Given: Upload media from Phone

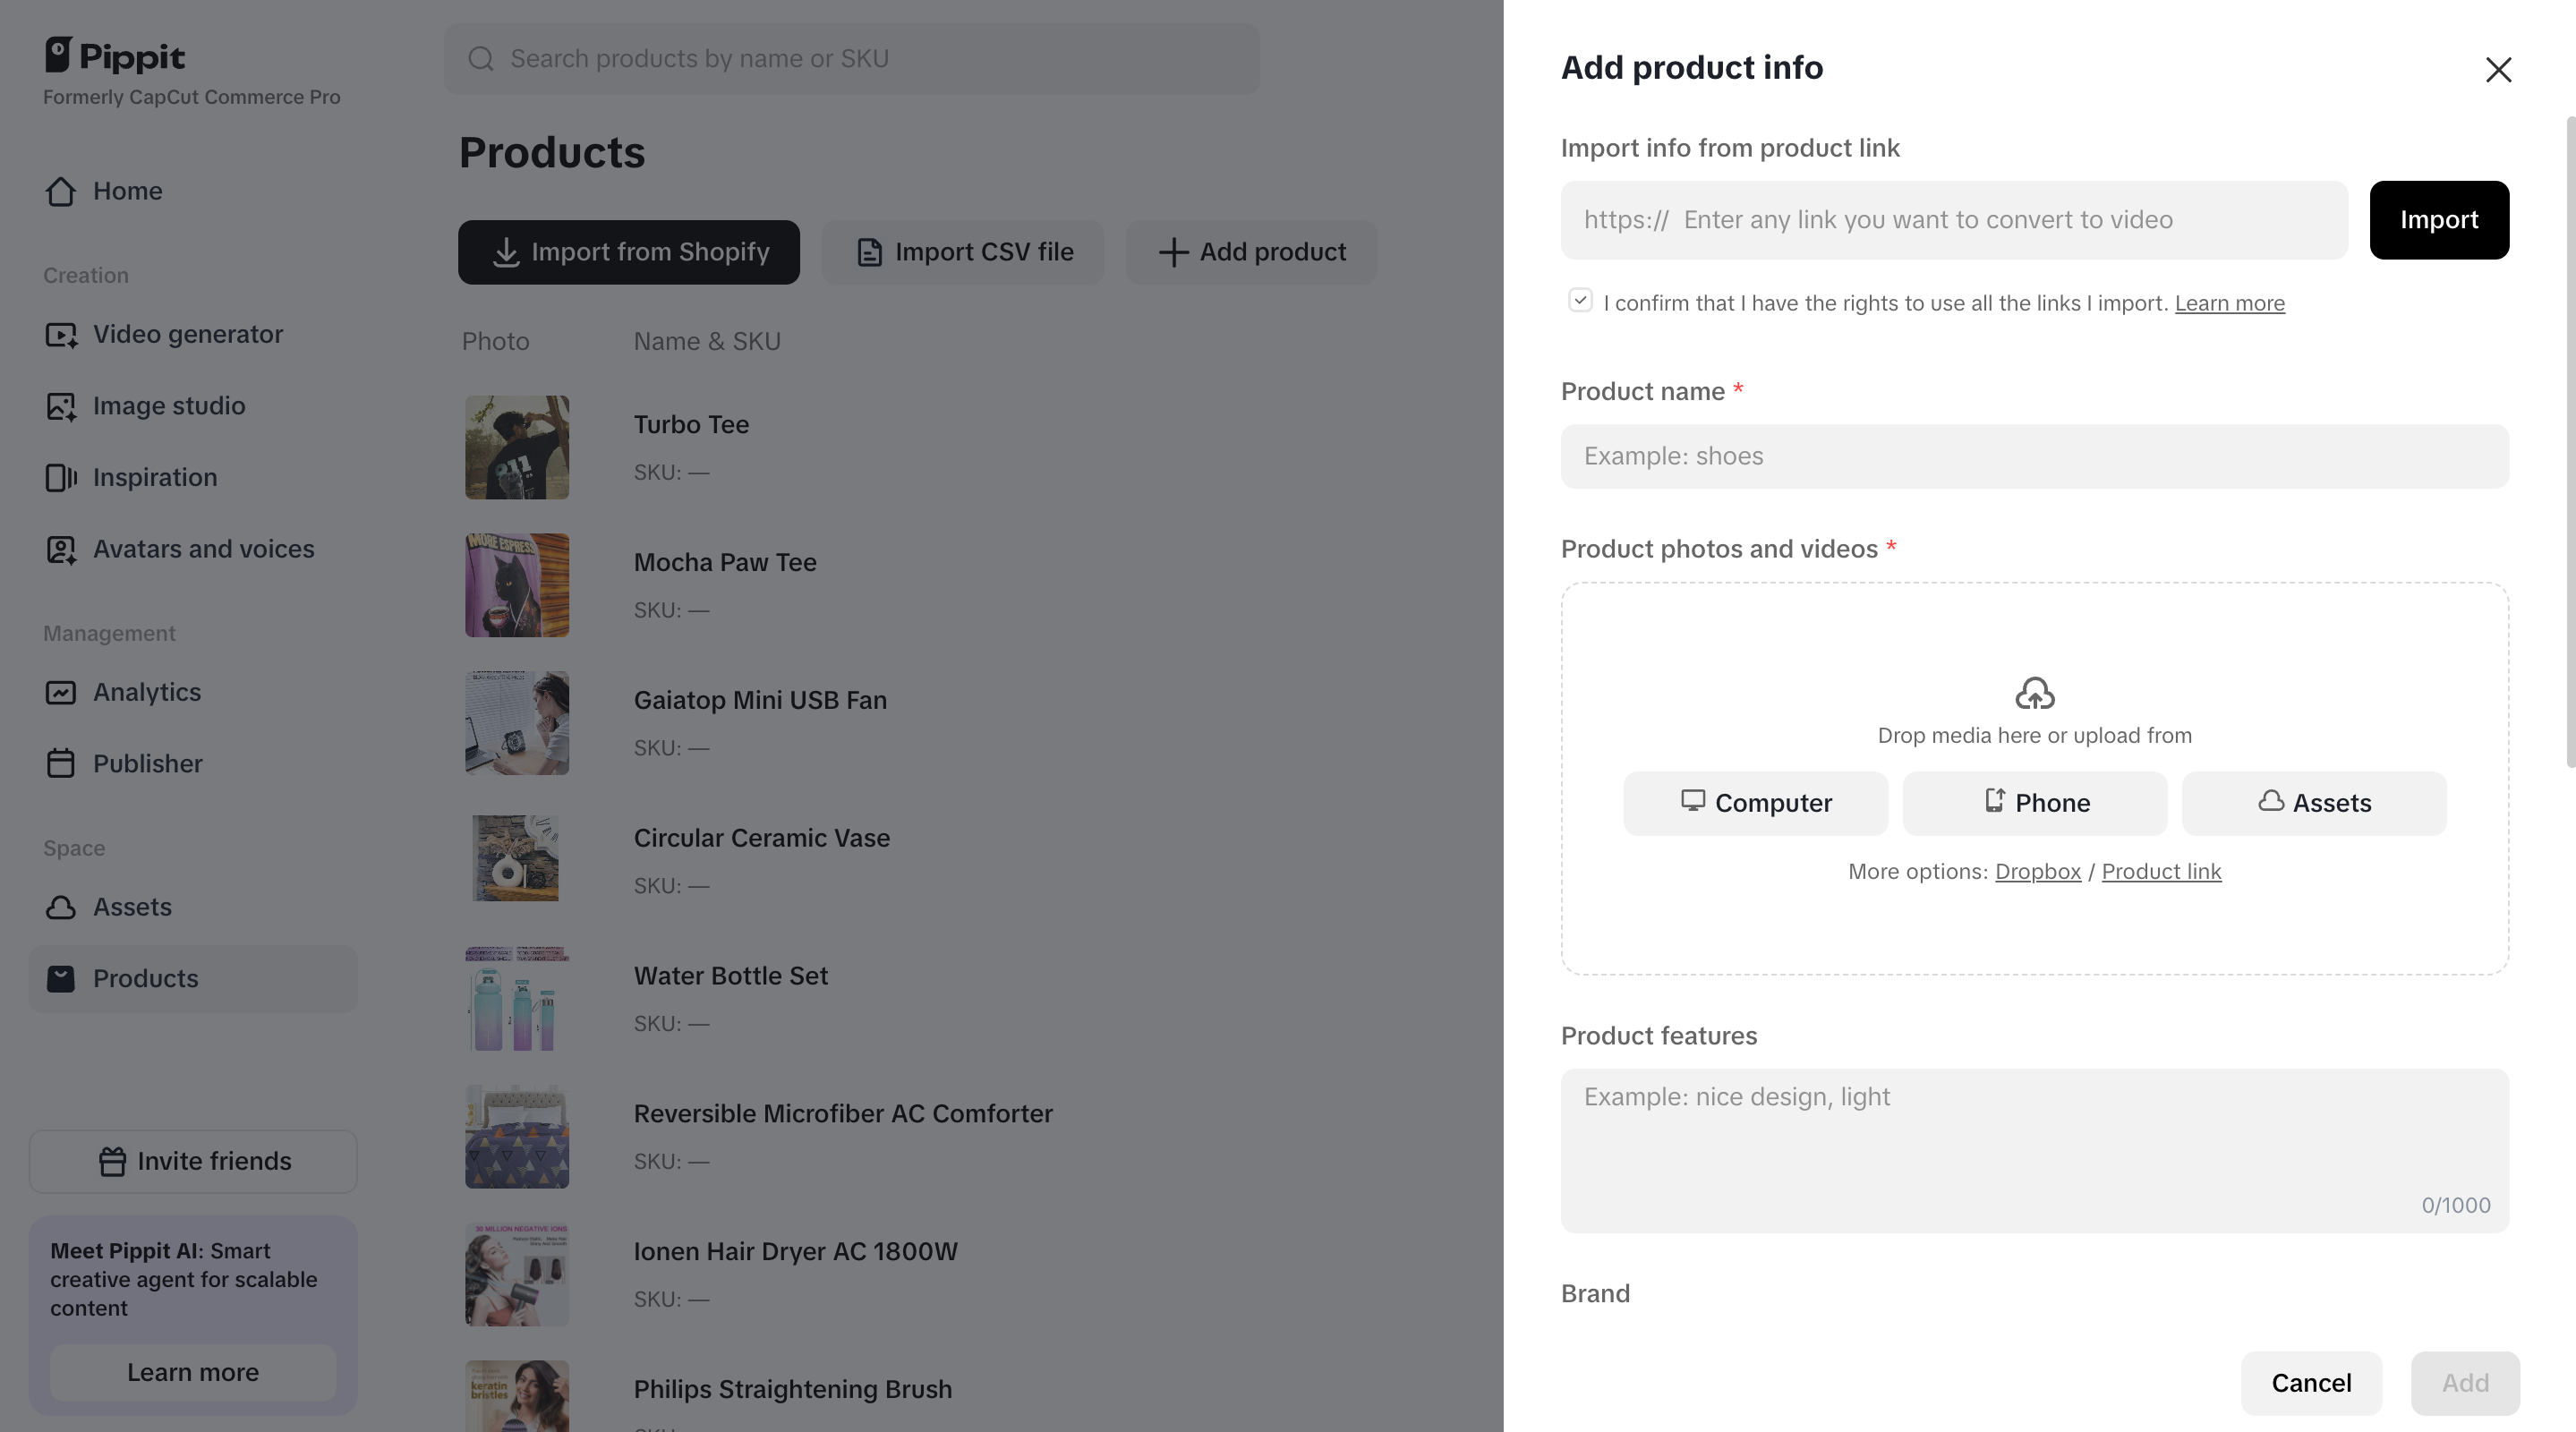Looking at the screenshot, I should (2034, 803).
